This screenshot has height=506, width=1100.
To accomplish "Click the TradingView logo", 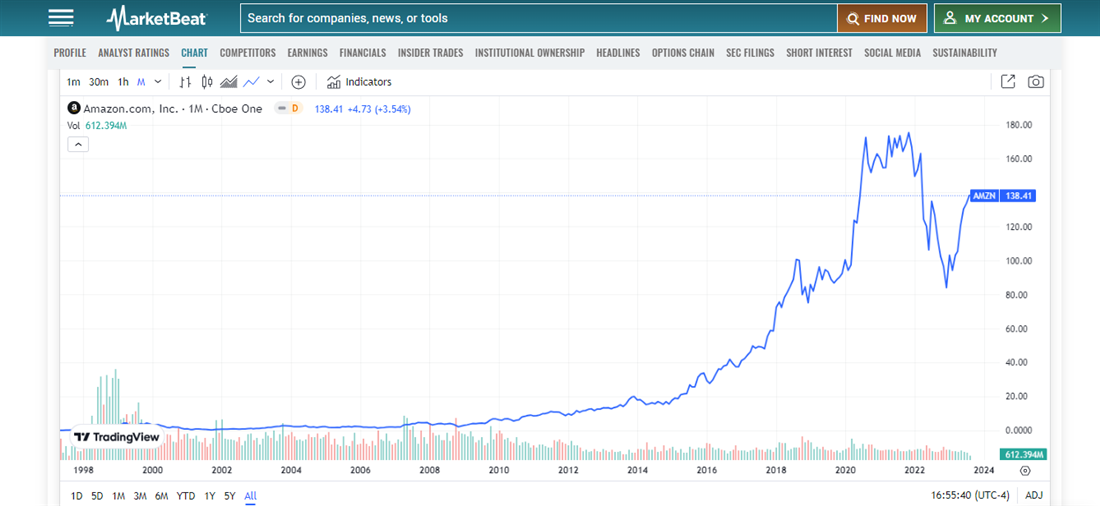I will click(x=117, y=437).
